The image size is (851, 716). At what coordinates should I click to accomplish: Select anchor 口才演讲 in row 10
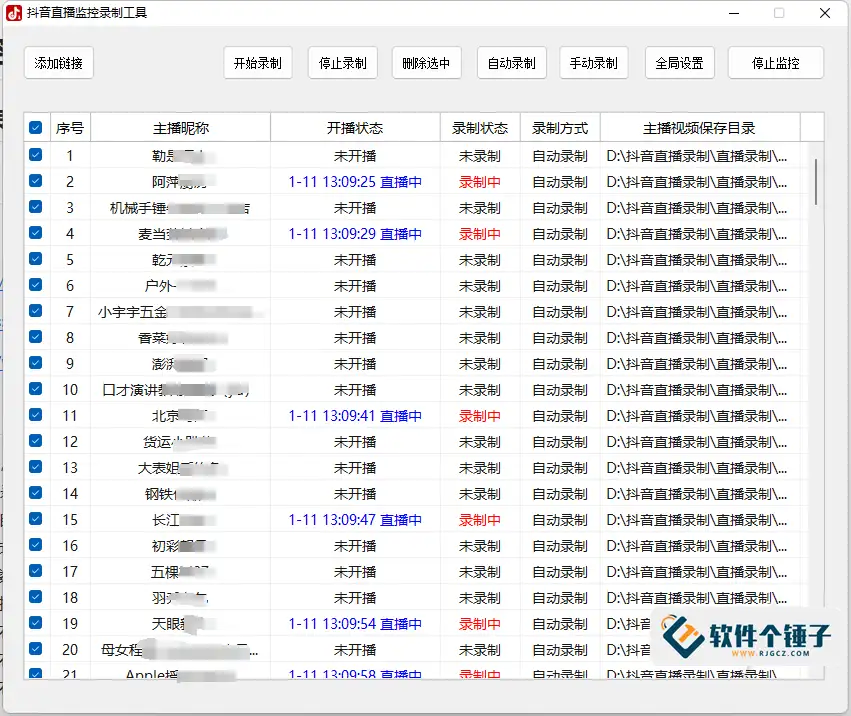[130, 390]
